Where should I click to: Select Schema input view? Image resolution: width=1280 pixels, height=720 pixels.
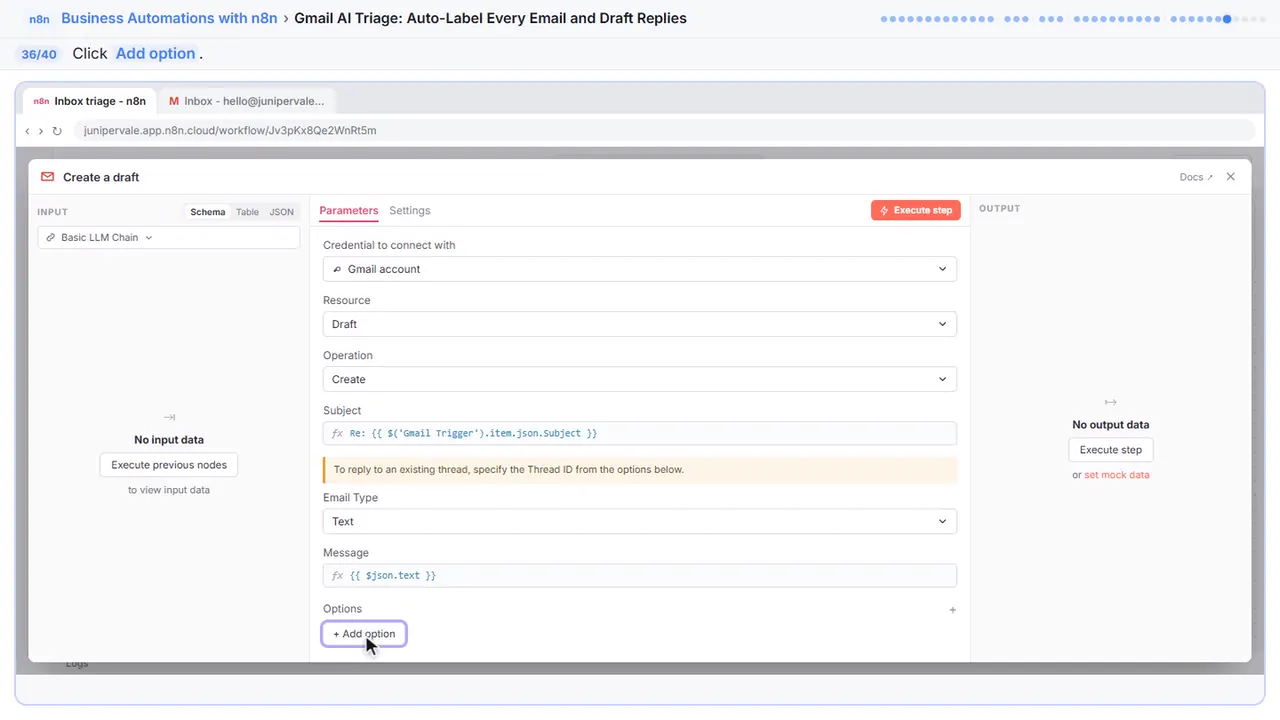(x=208, y=212)
